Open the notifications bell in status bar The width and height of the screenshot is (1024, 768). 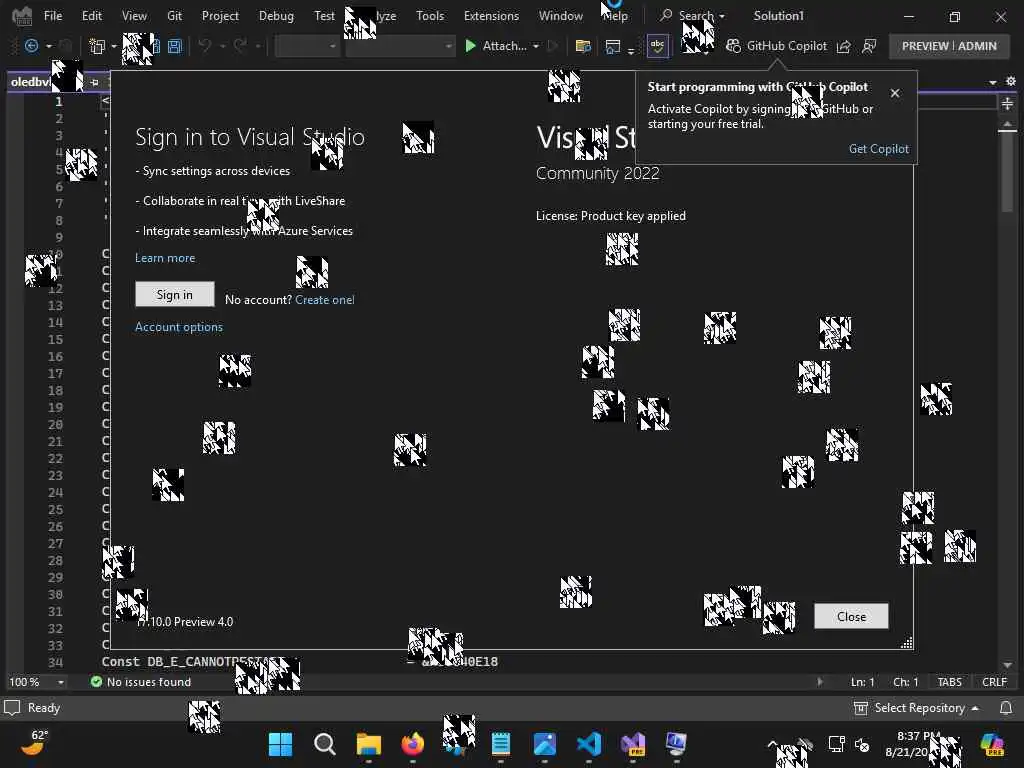coord(1006,708)
